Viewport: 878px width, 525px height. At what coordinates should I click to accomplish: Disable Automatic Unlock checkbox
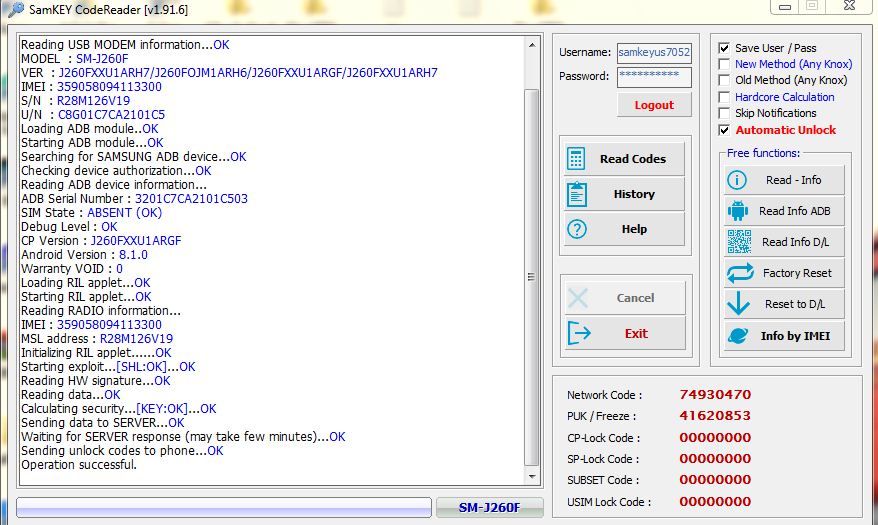click(x=724, y=130)
